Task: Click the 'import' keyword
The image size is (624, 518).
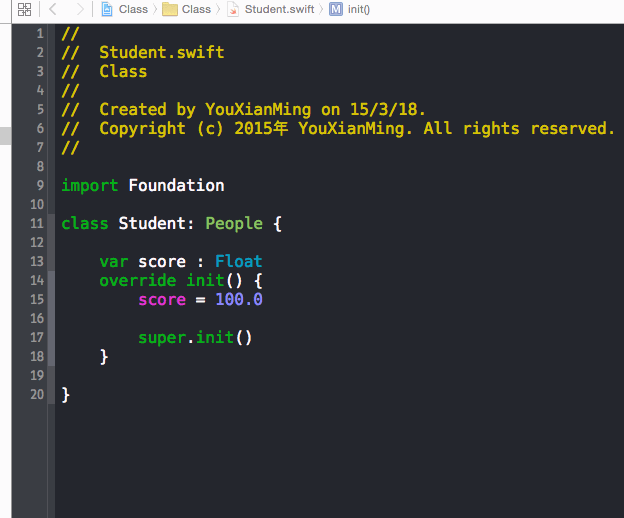Action: pyautogui.click(x=90, y=186)
